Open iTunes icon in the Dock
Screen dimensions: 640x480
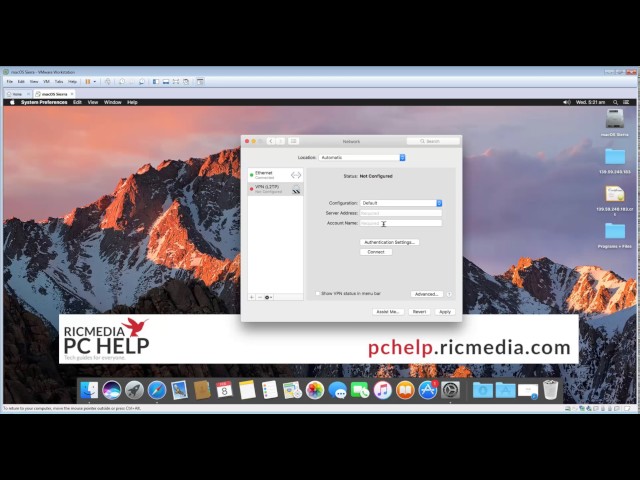(382, 390)
